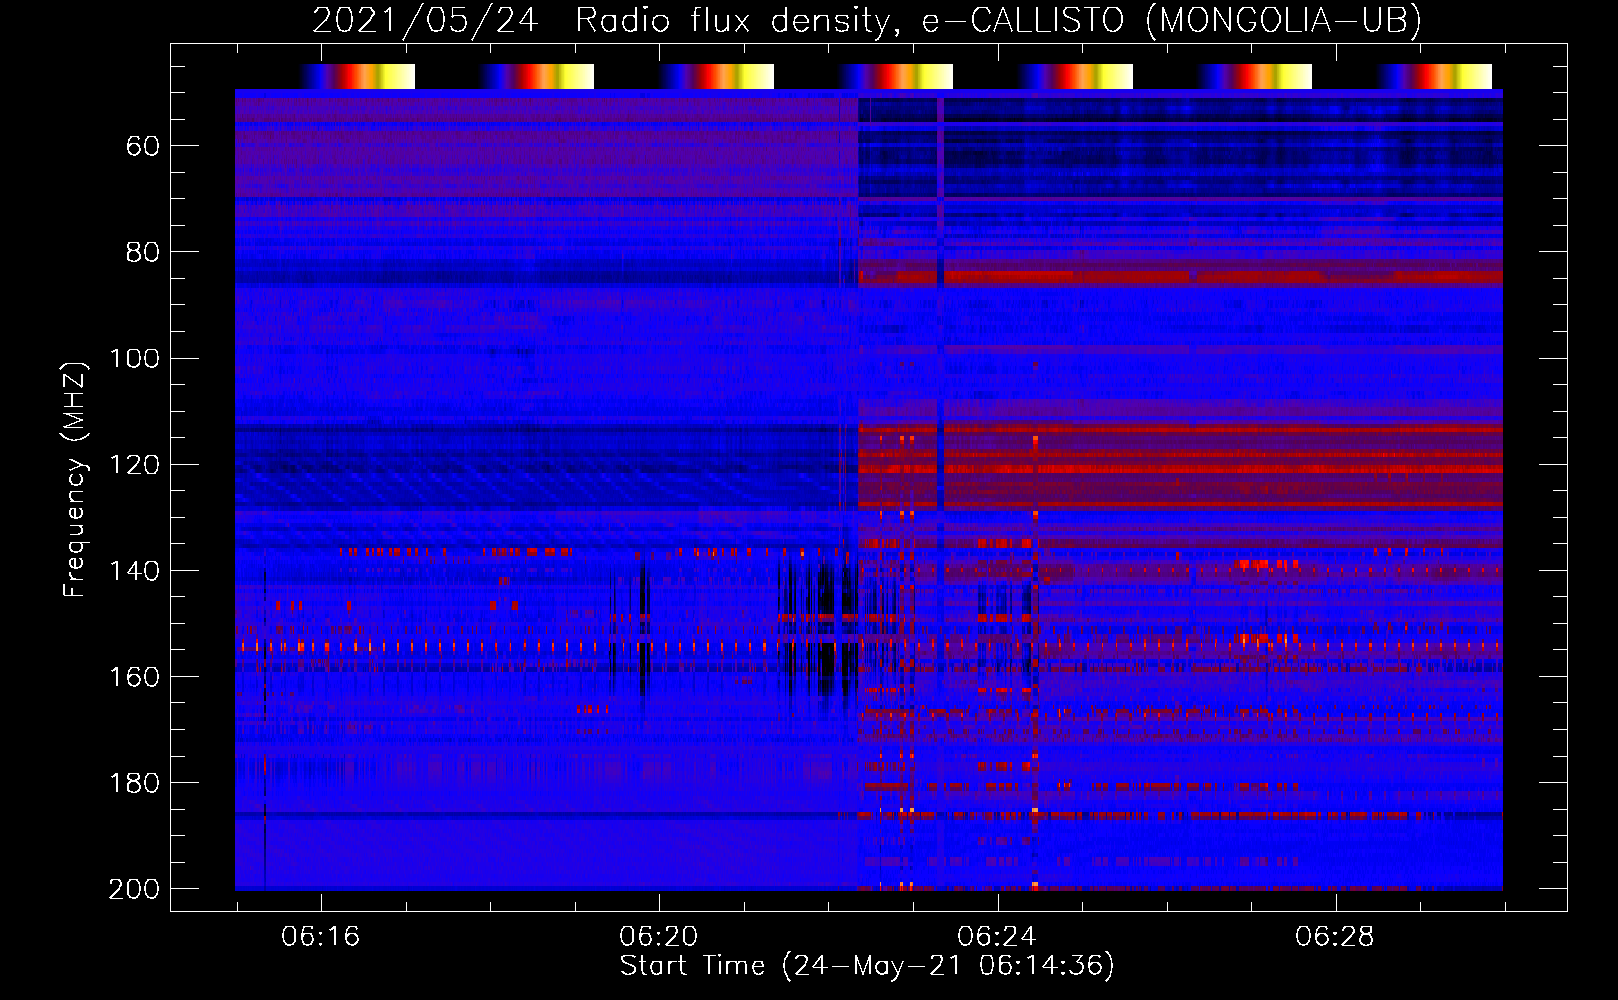Click the "(MONGOLIA-UB)" station name
1618x1000 pixels.
1283,21
